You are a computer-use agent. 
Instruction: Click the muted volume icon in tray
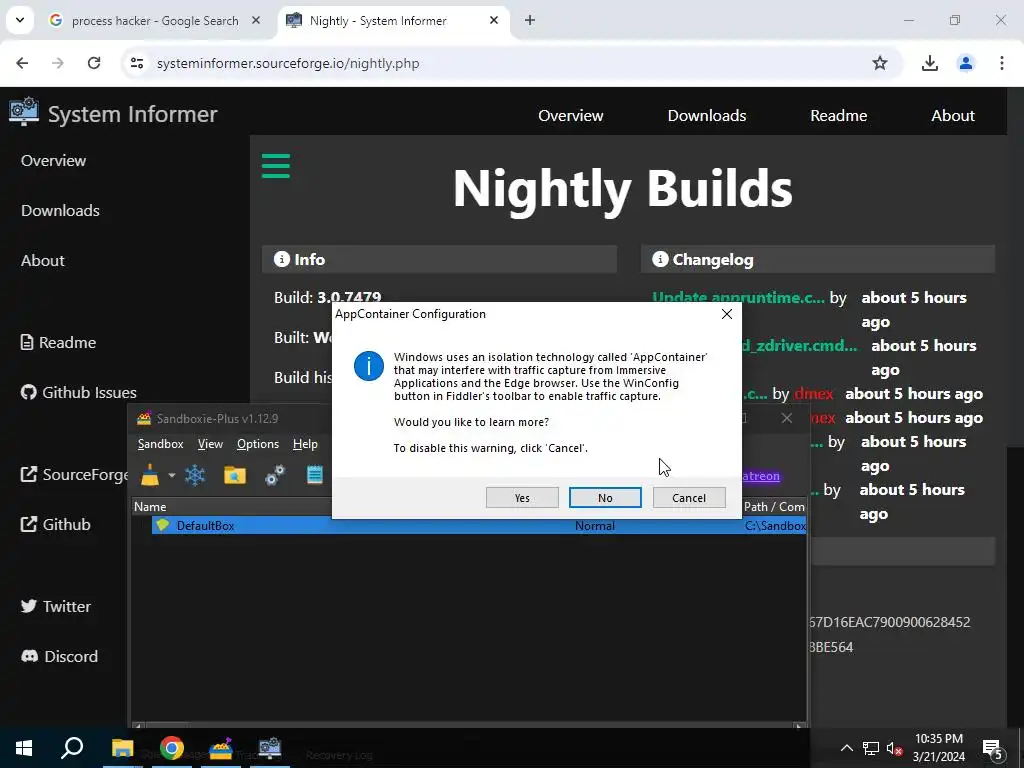pyautogui.click(x=895, y=749)
